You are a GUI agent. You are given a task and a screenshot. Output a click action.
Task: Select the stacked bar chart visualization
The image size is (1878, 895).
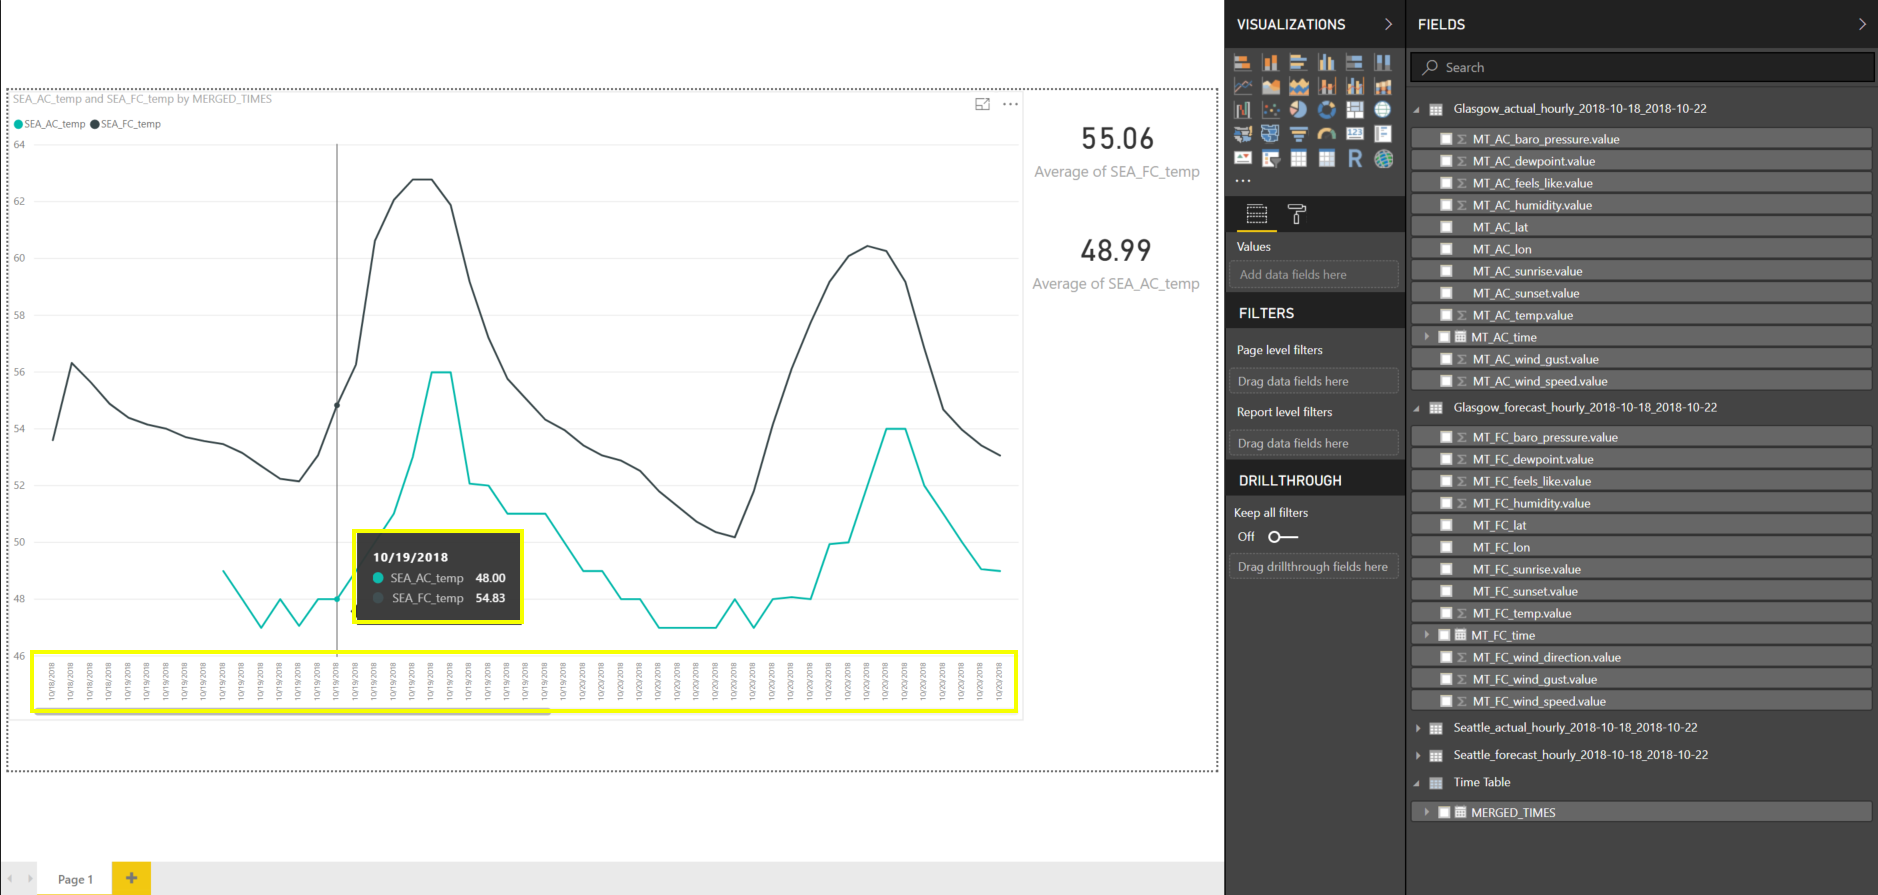coord(1242,62)
